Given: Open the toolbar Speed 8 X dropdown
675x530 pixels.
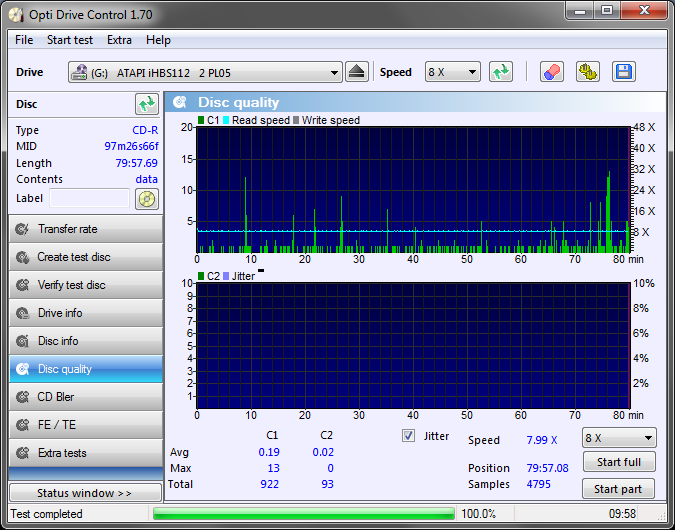Looking at the screenshot, I should (x=452, y=72).
